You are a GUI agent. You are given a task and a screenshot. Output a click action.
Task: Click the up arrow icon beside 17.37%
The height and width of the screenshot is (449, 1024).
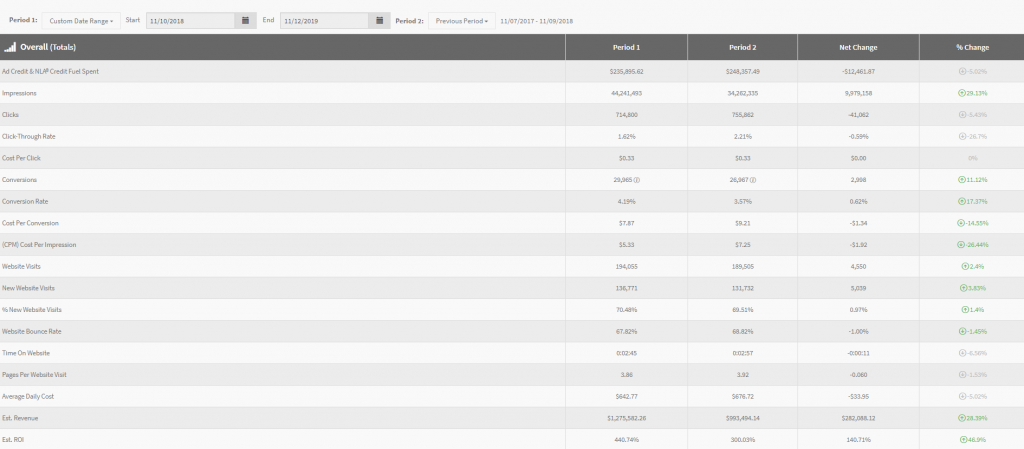961,201
